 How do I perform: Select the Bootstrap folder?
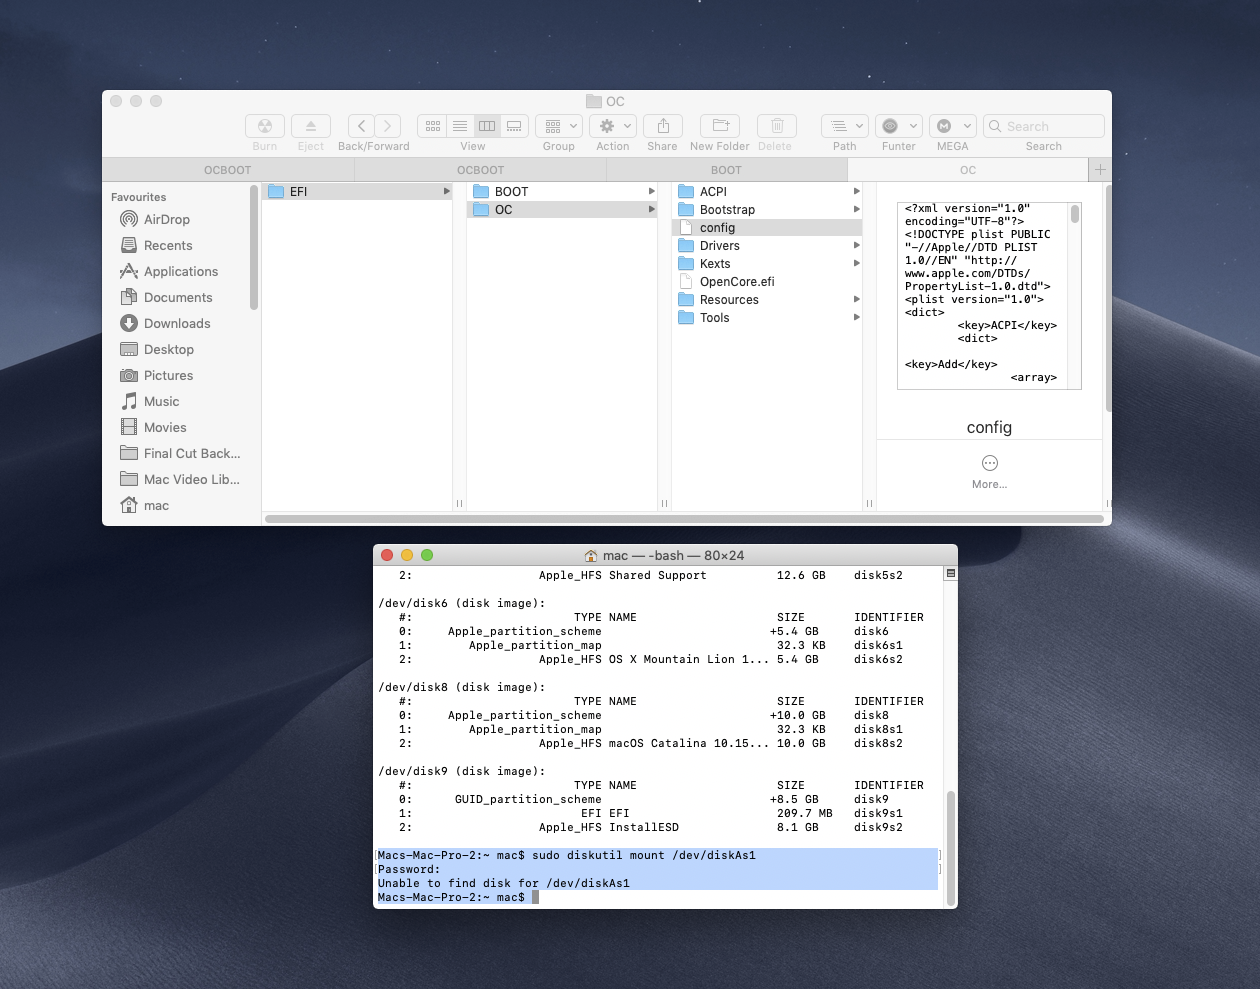pyautogui.click(x=767, y=209)
